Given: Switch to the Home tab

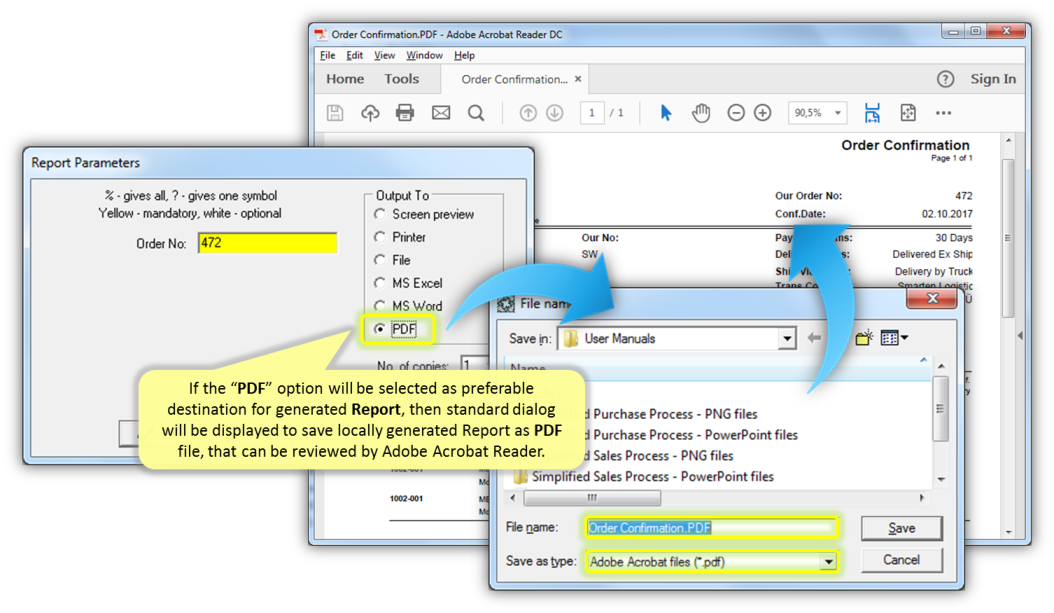Looking at the screenshot, I should tap(345, 79).
